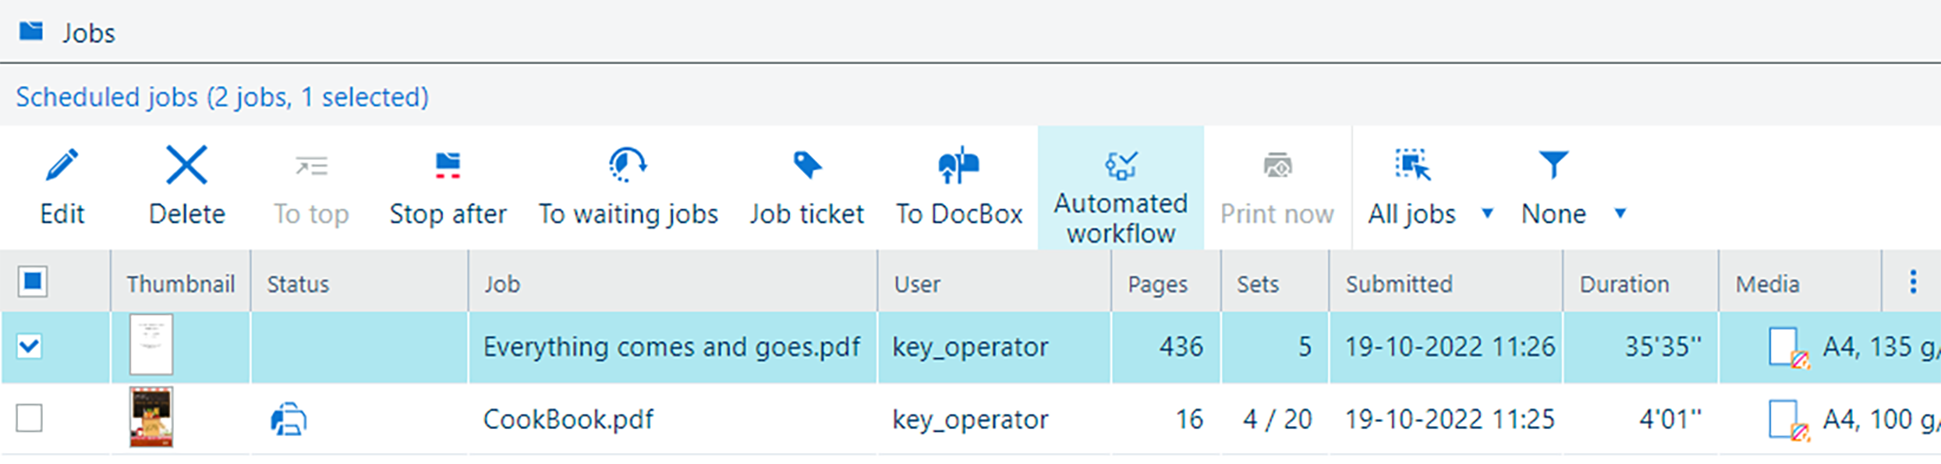Viewport: 1941px width, 464px height.
Task: Expand the None filter dropdown arrow
Action: [1620, 213]
